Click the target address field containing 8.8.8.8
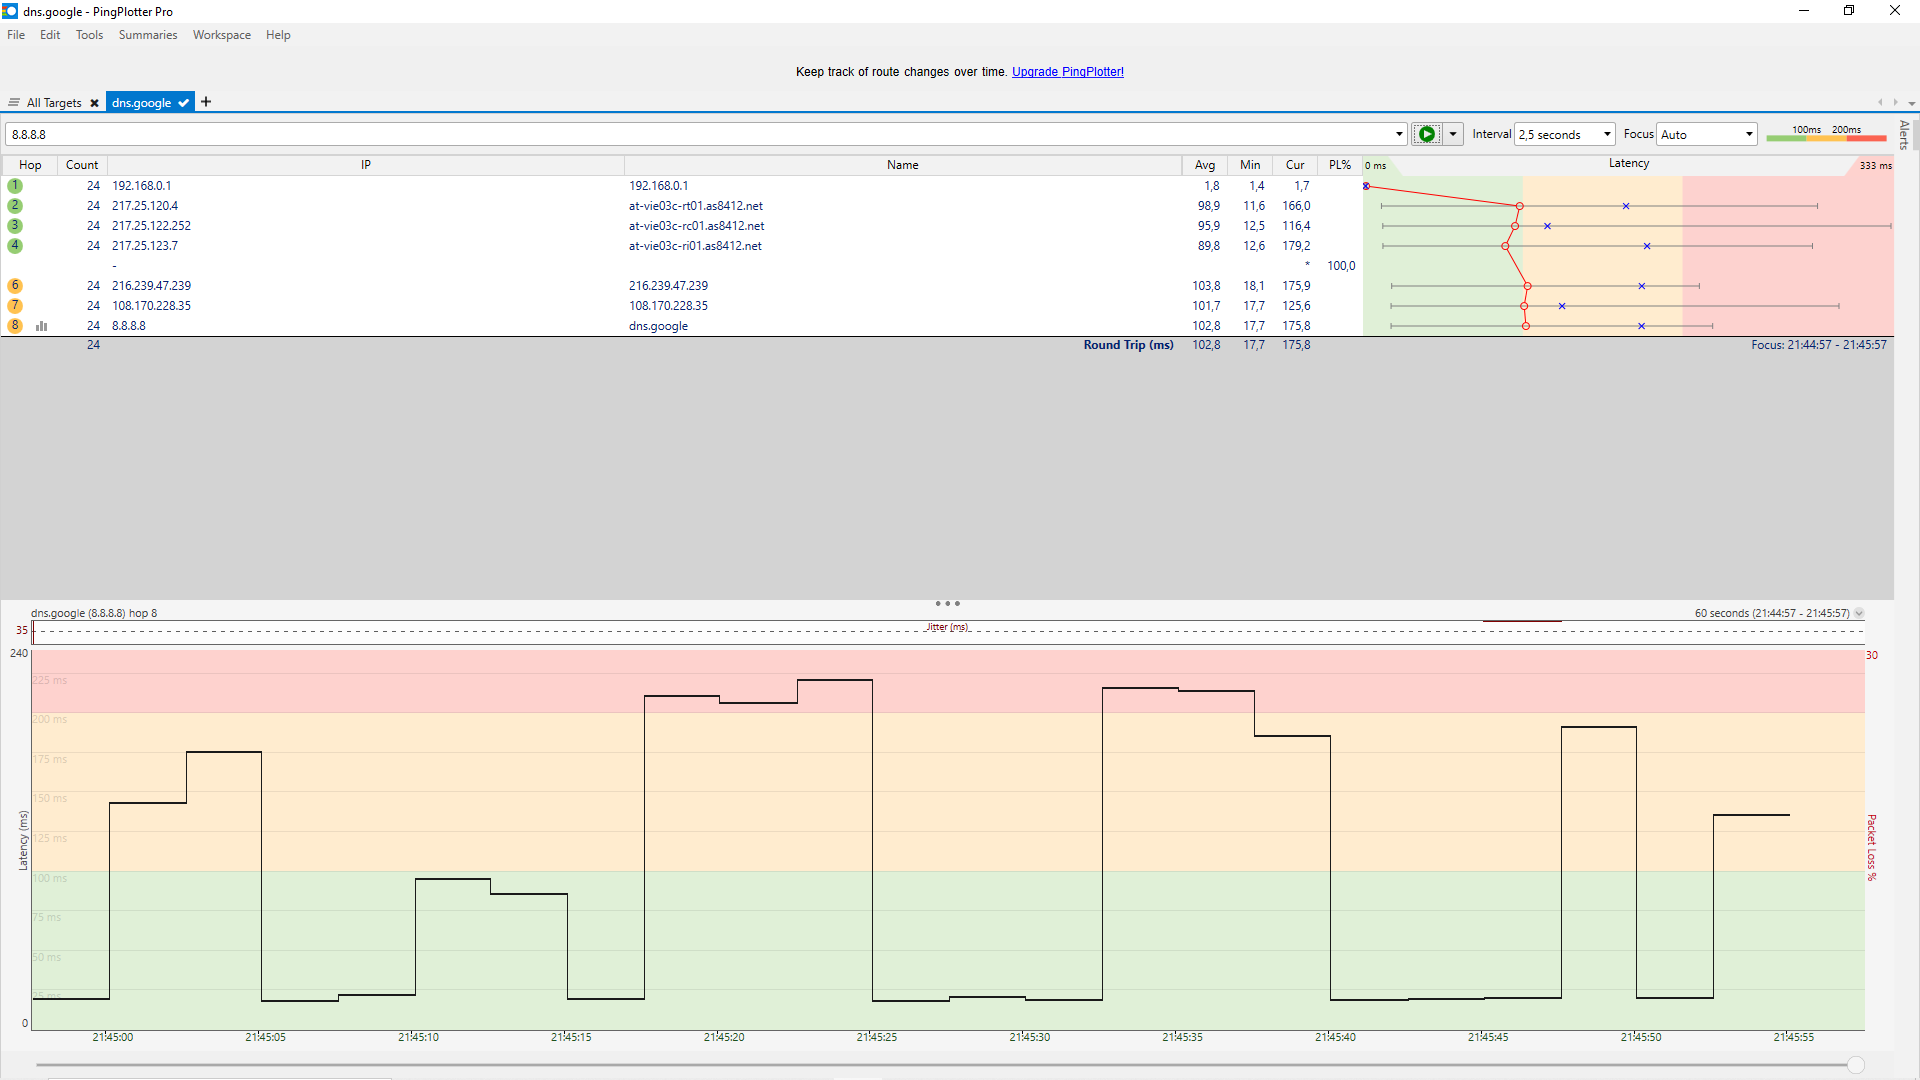The image size is (1920, 1080). pyautogui.click(x=700, y=134)
